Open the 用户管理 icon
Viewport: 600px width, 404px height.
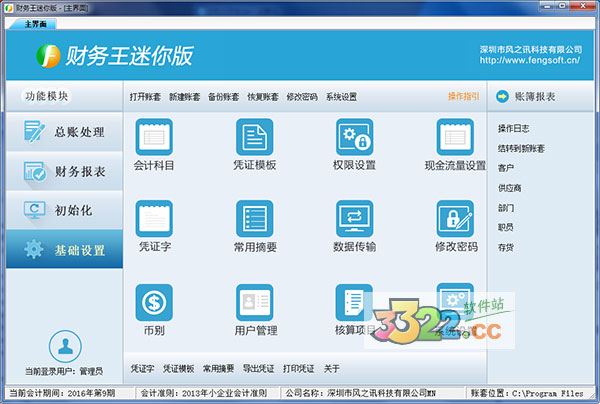(x=254, y=302)
